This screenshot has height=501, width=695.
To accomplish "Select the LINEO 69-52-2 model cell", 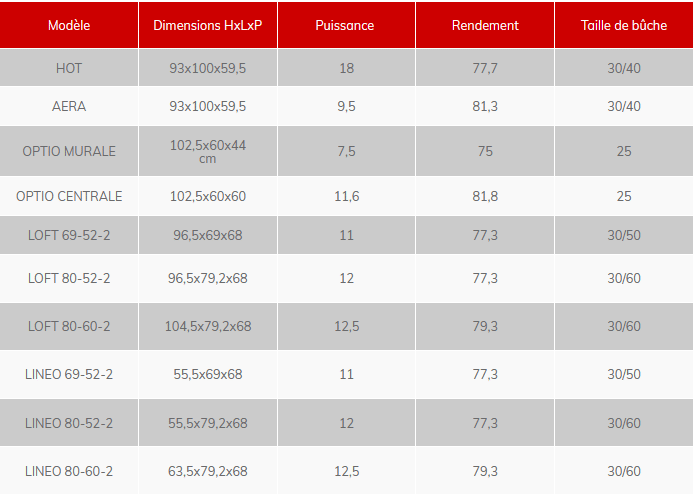I will [x=69, y=374].
